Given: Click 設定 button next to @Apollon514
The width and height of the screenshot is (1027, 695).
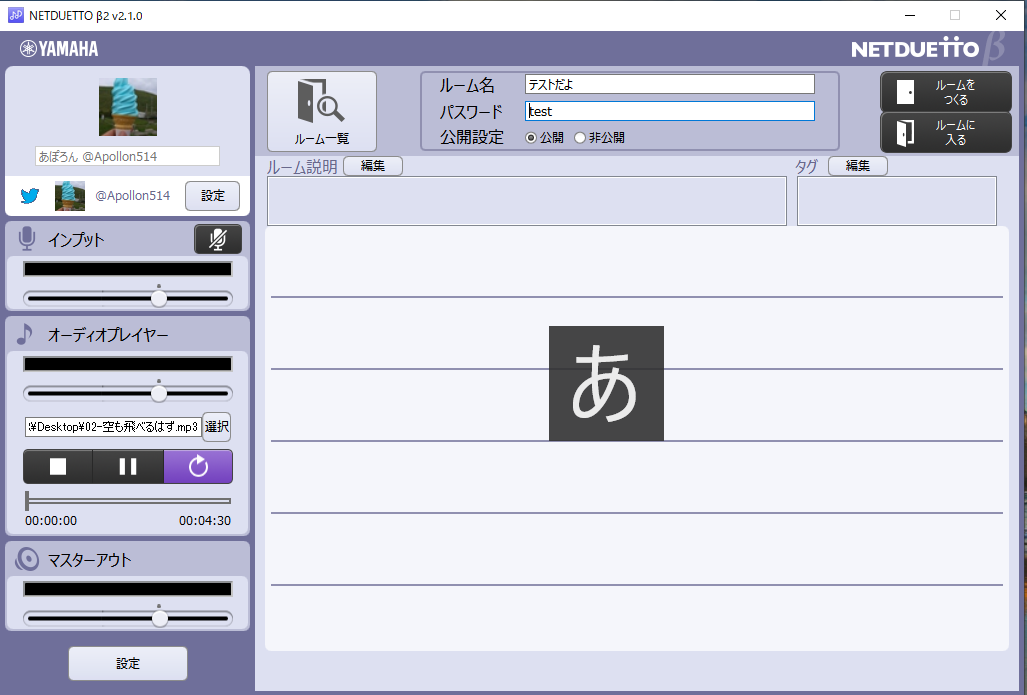Looking at the screenshot, I should (x=212, y=196).
